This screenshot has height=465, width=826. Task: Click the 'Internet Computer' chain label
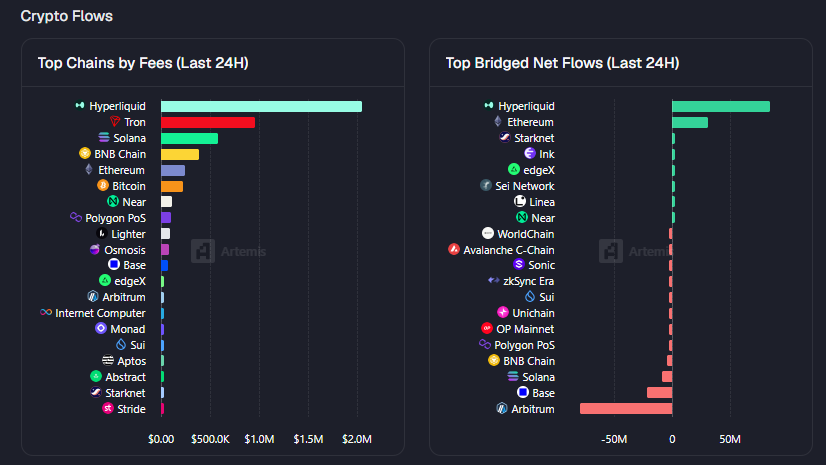point(100,313)
